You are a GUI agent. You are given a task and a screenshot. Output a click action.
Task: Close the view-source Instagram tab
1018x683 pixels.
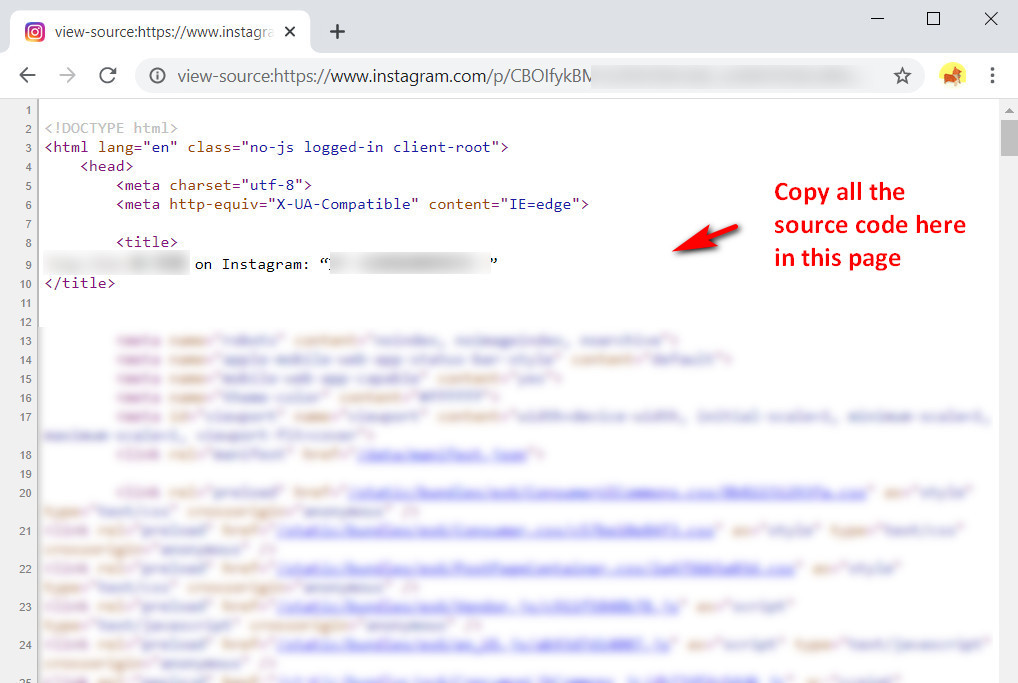[x=290, y=31]
